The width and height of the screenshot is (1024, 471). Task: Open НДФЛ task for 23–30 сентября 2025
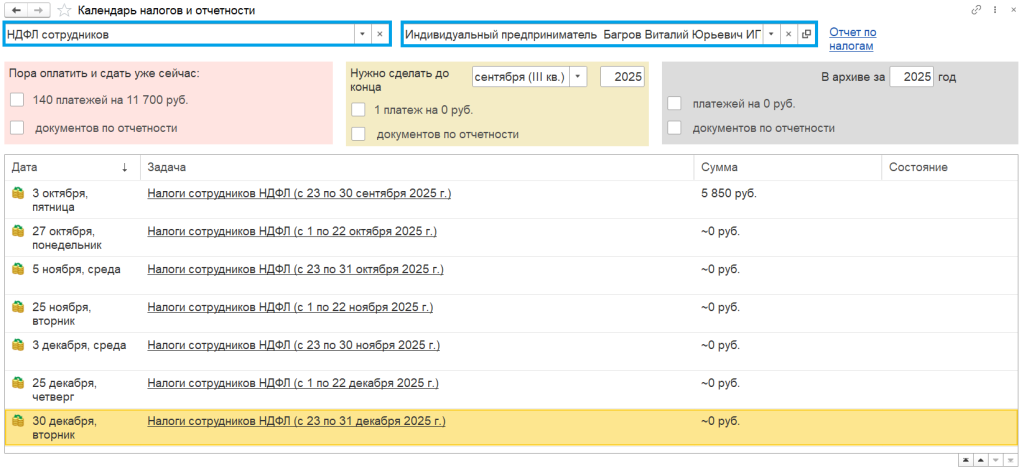point(298,193)
